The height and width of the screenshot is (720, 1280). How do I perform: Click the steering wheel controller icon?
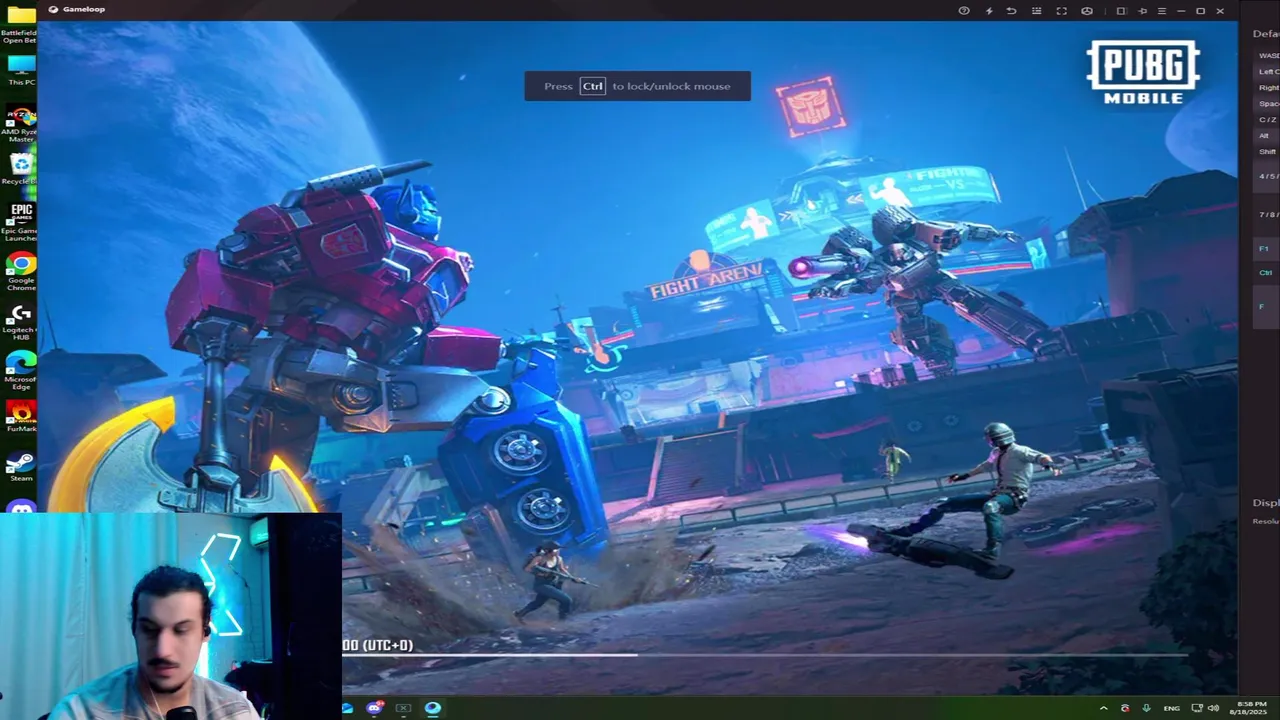click(x=1087, y=11)
